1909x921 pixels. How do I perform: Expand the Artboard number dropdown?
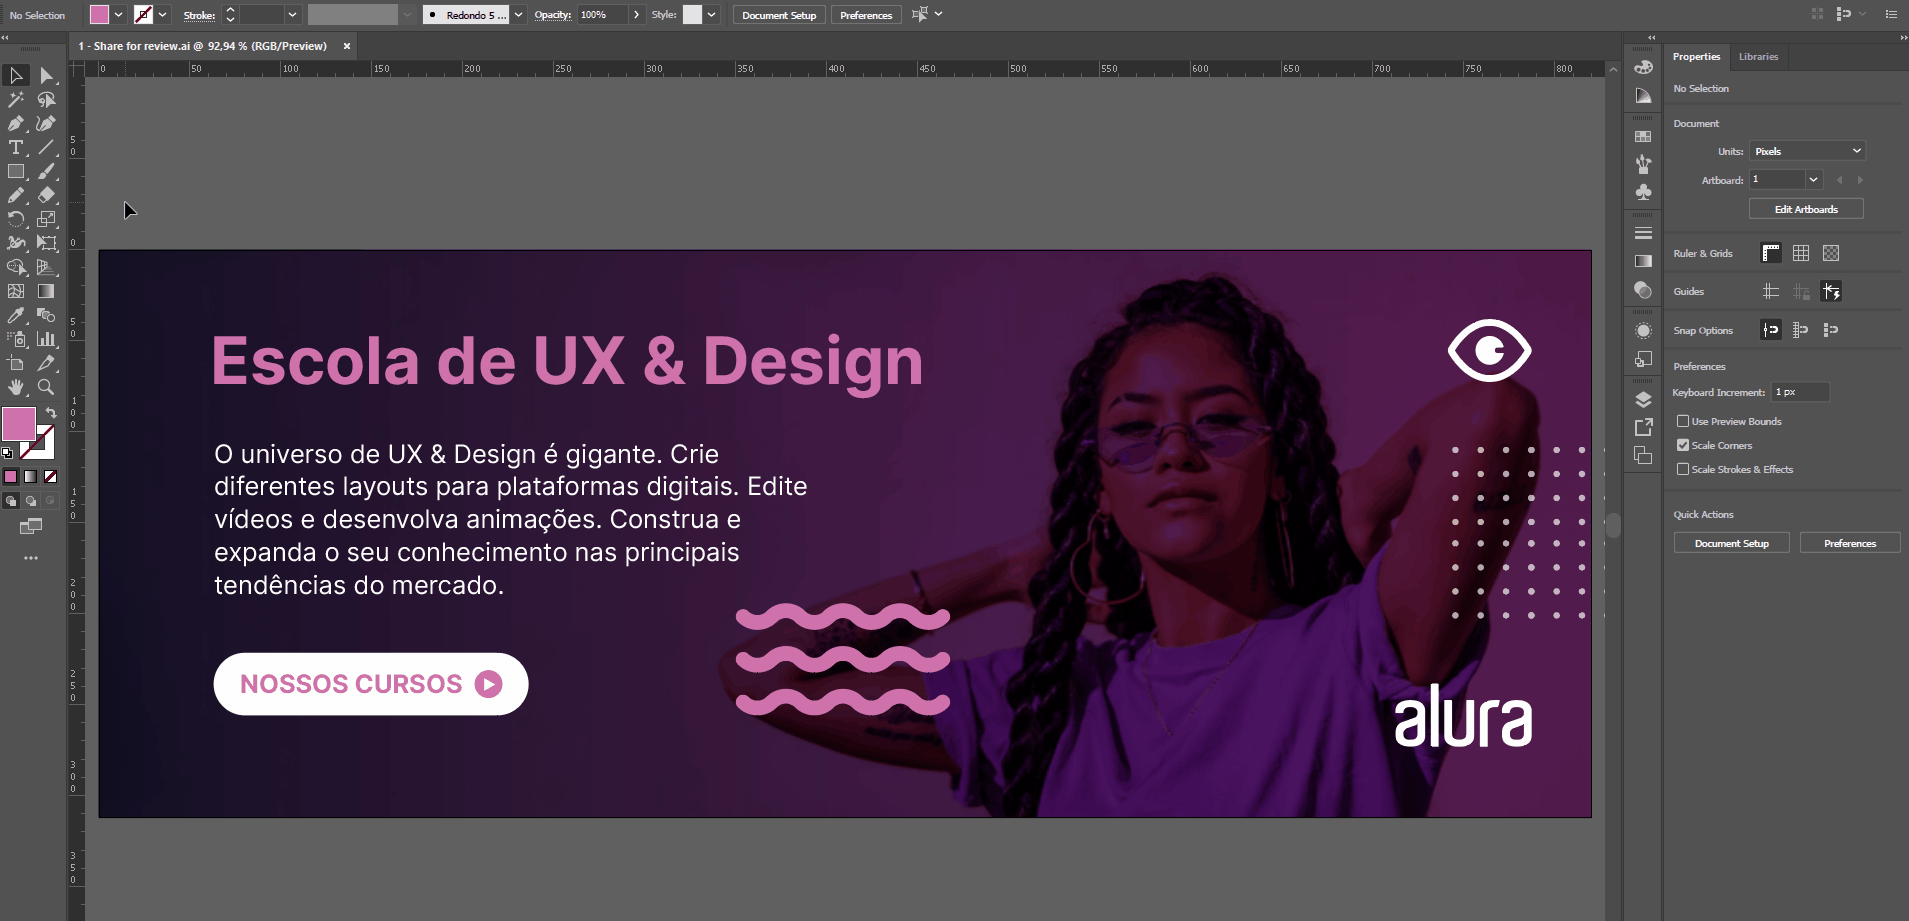pos(1813,180)
